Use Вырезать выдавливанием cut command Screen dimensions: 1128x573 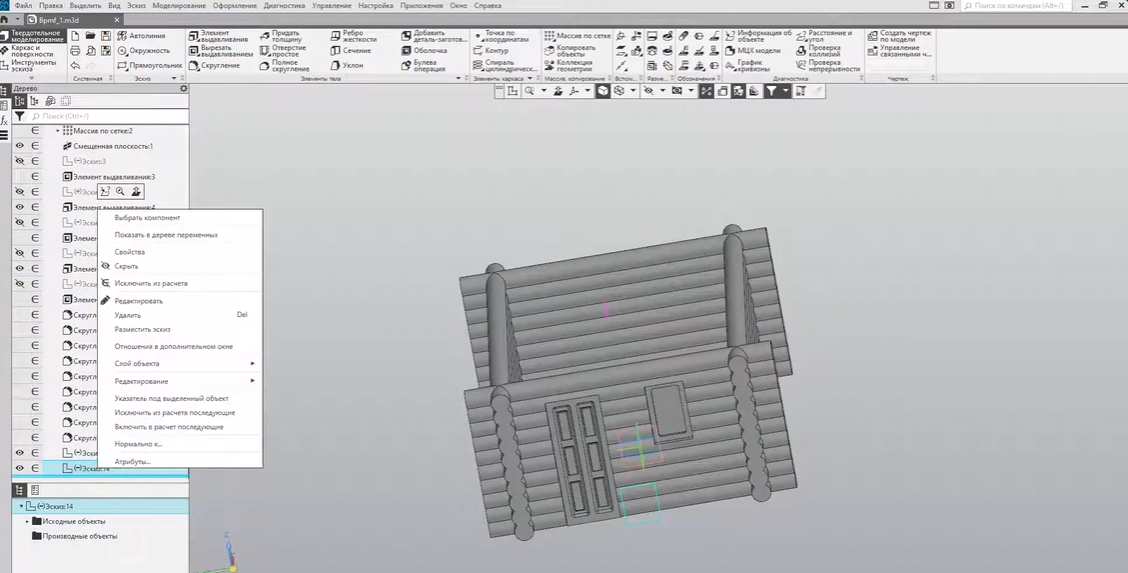pyautogui.click(x=220, y=50)
